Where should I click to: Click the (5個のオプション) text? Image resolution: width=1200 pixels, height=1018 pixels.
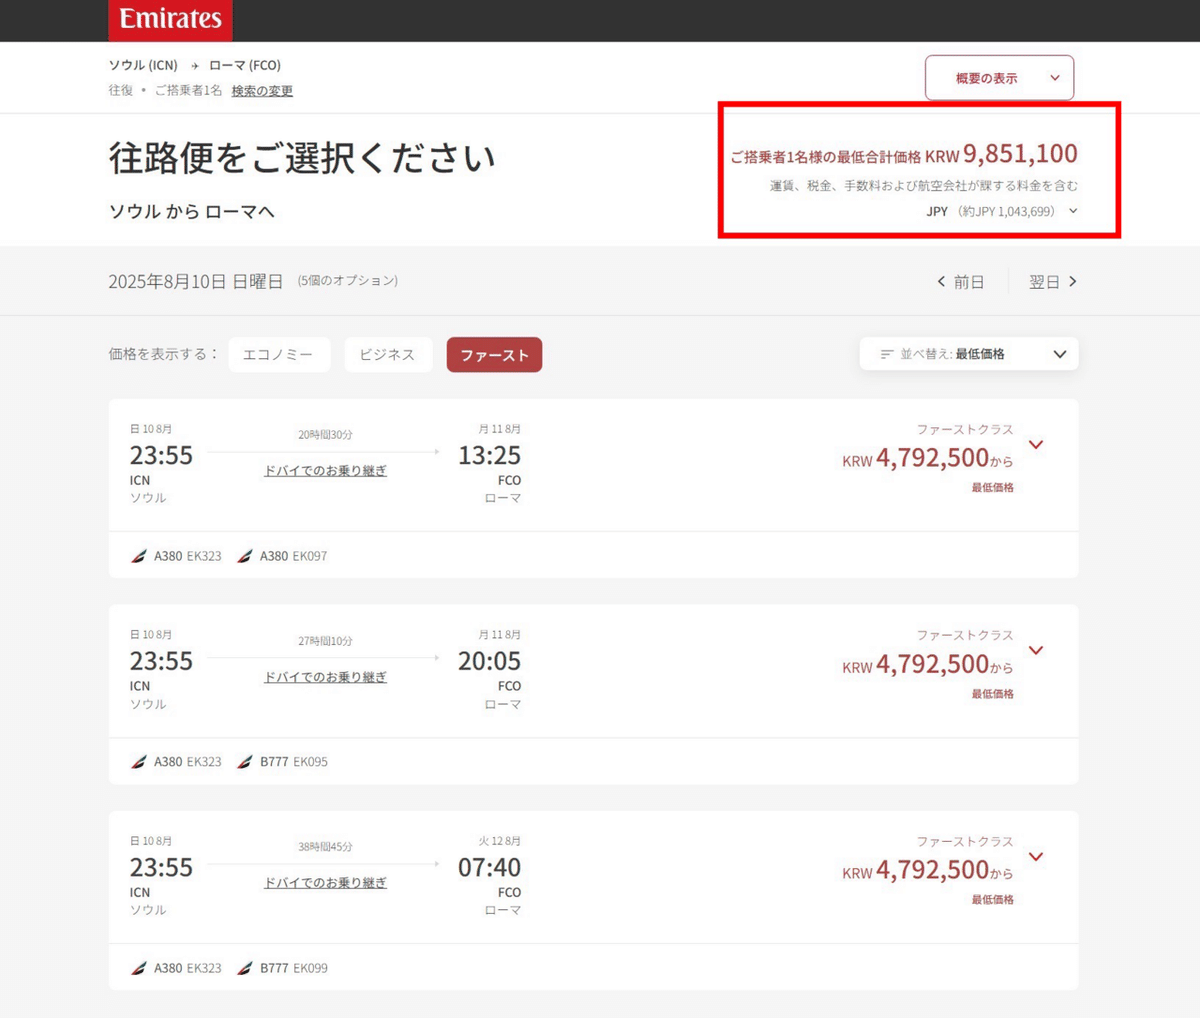tap(347, 281)
